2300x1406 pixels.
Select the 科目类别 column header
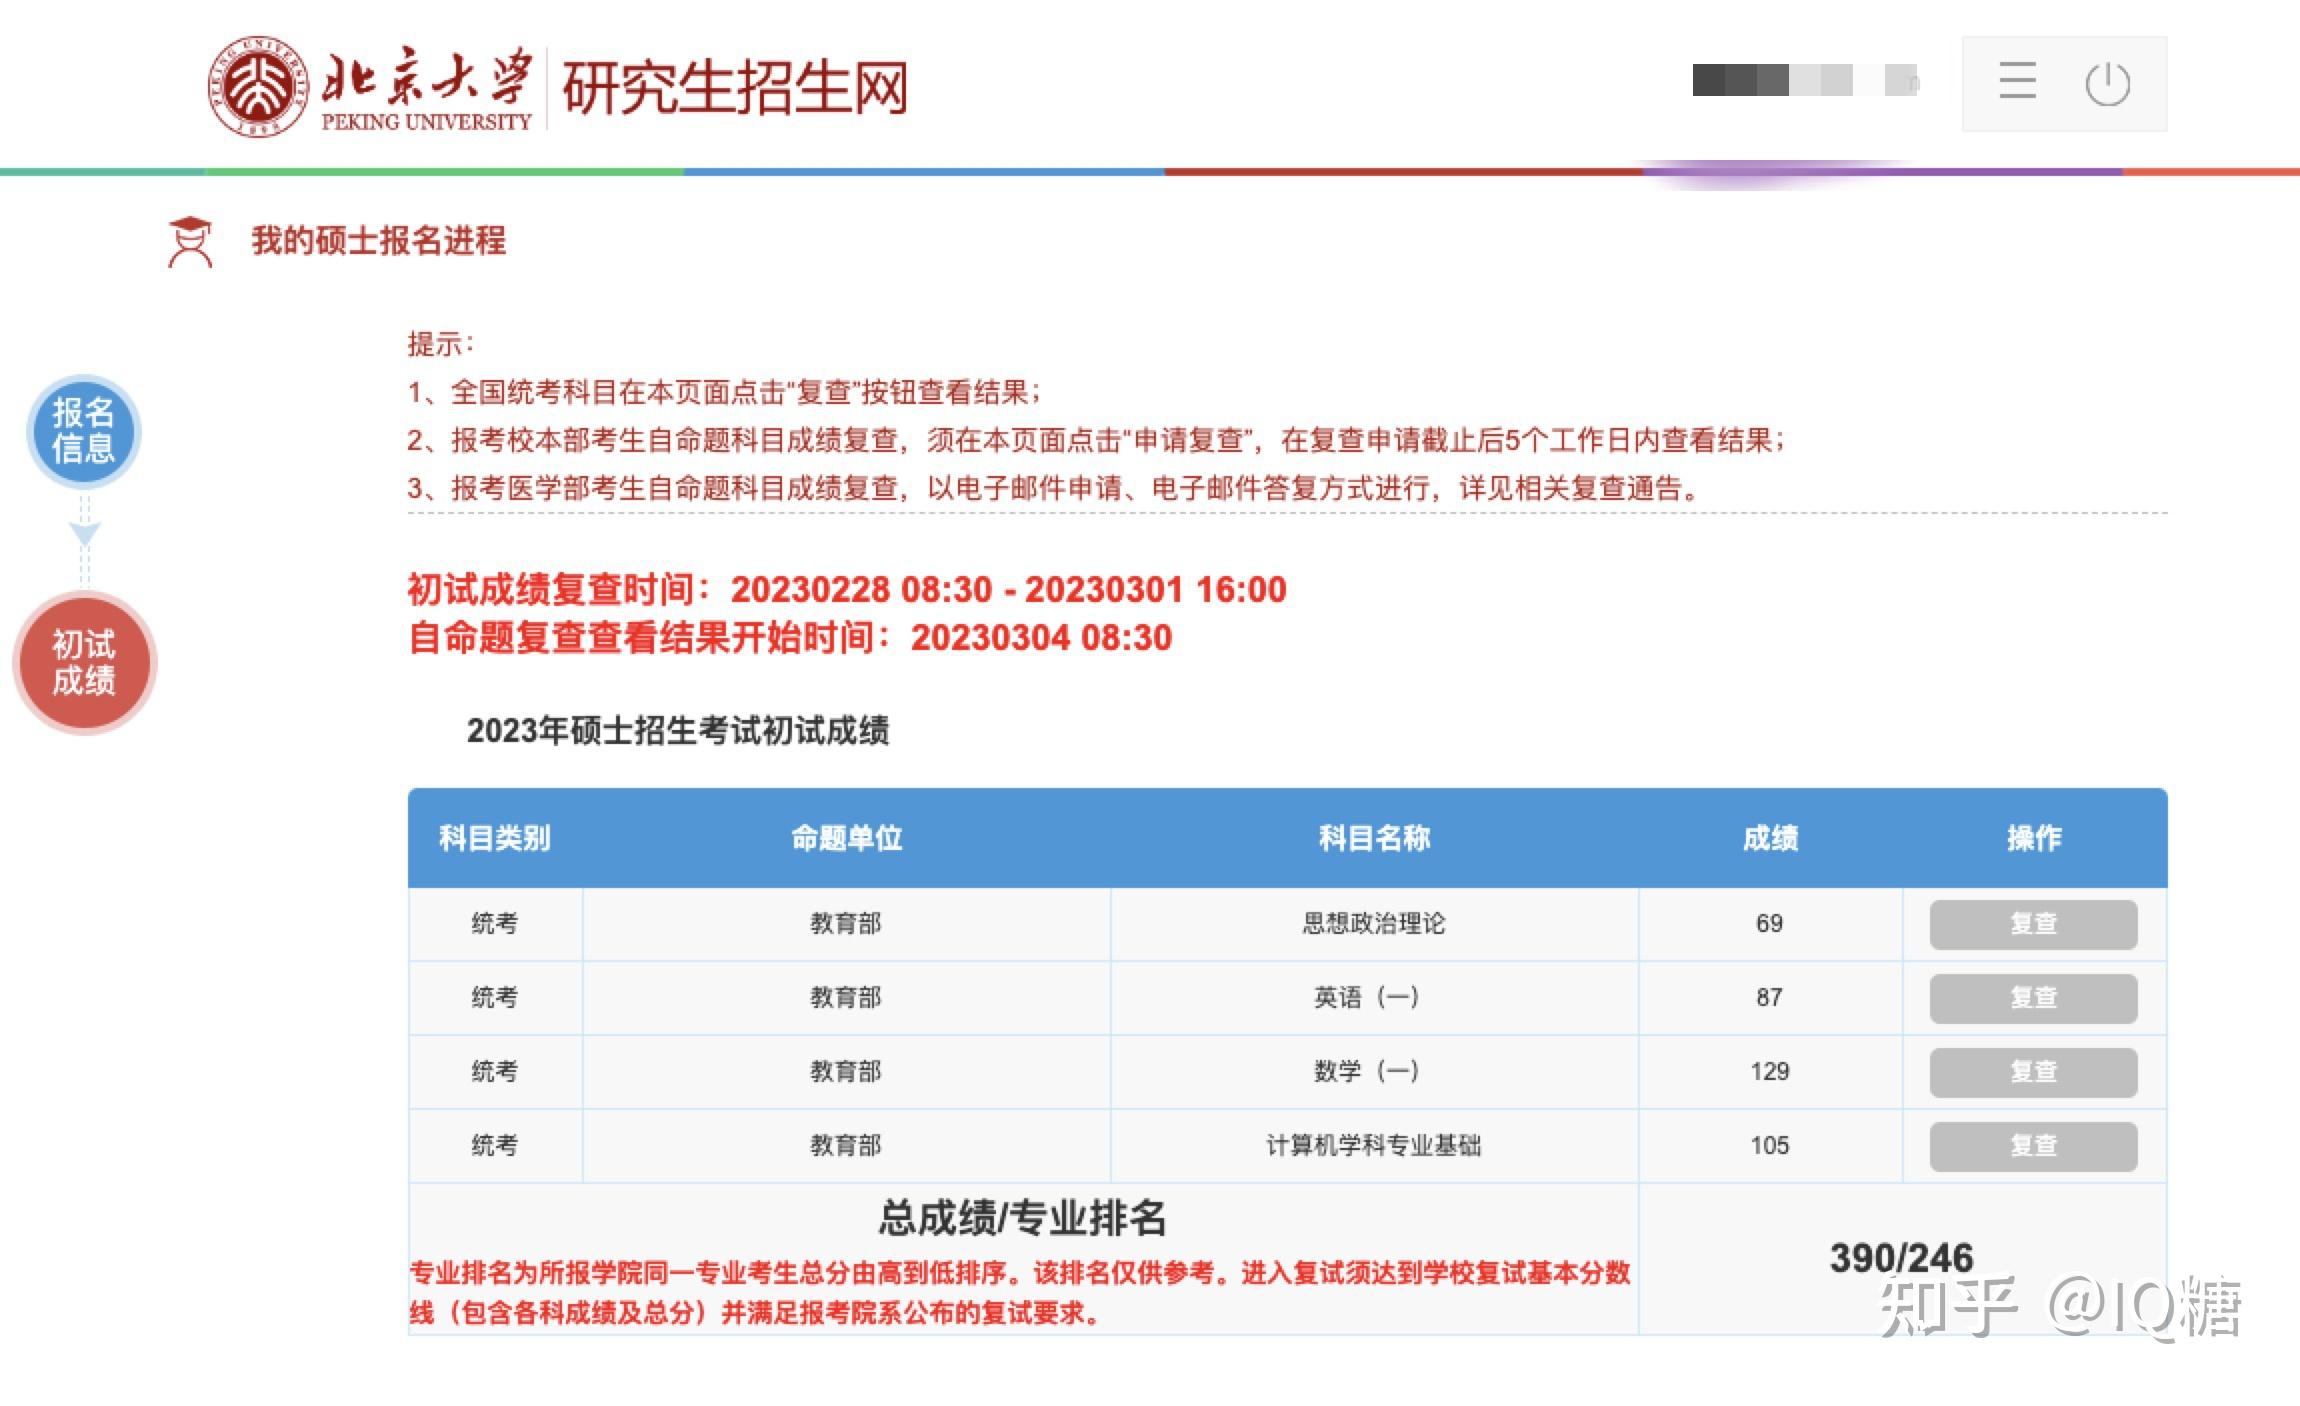coord(495,838)
